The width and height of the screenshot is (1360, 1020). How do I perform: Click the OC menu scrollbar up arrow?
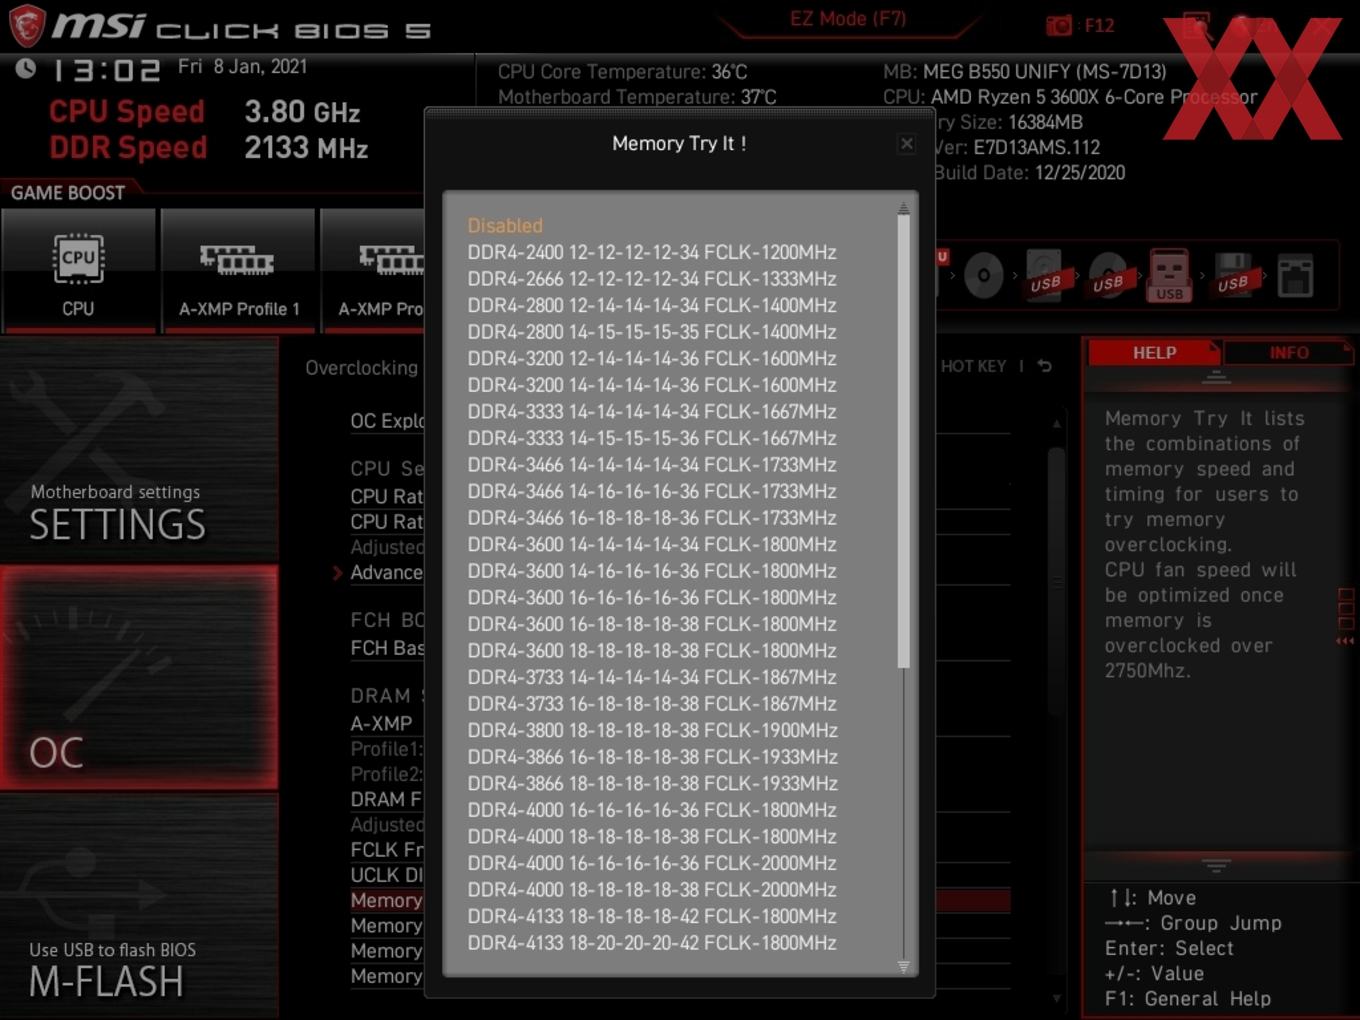[x=1057, y=424]
